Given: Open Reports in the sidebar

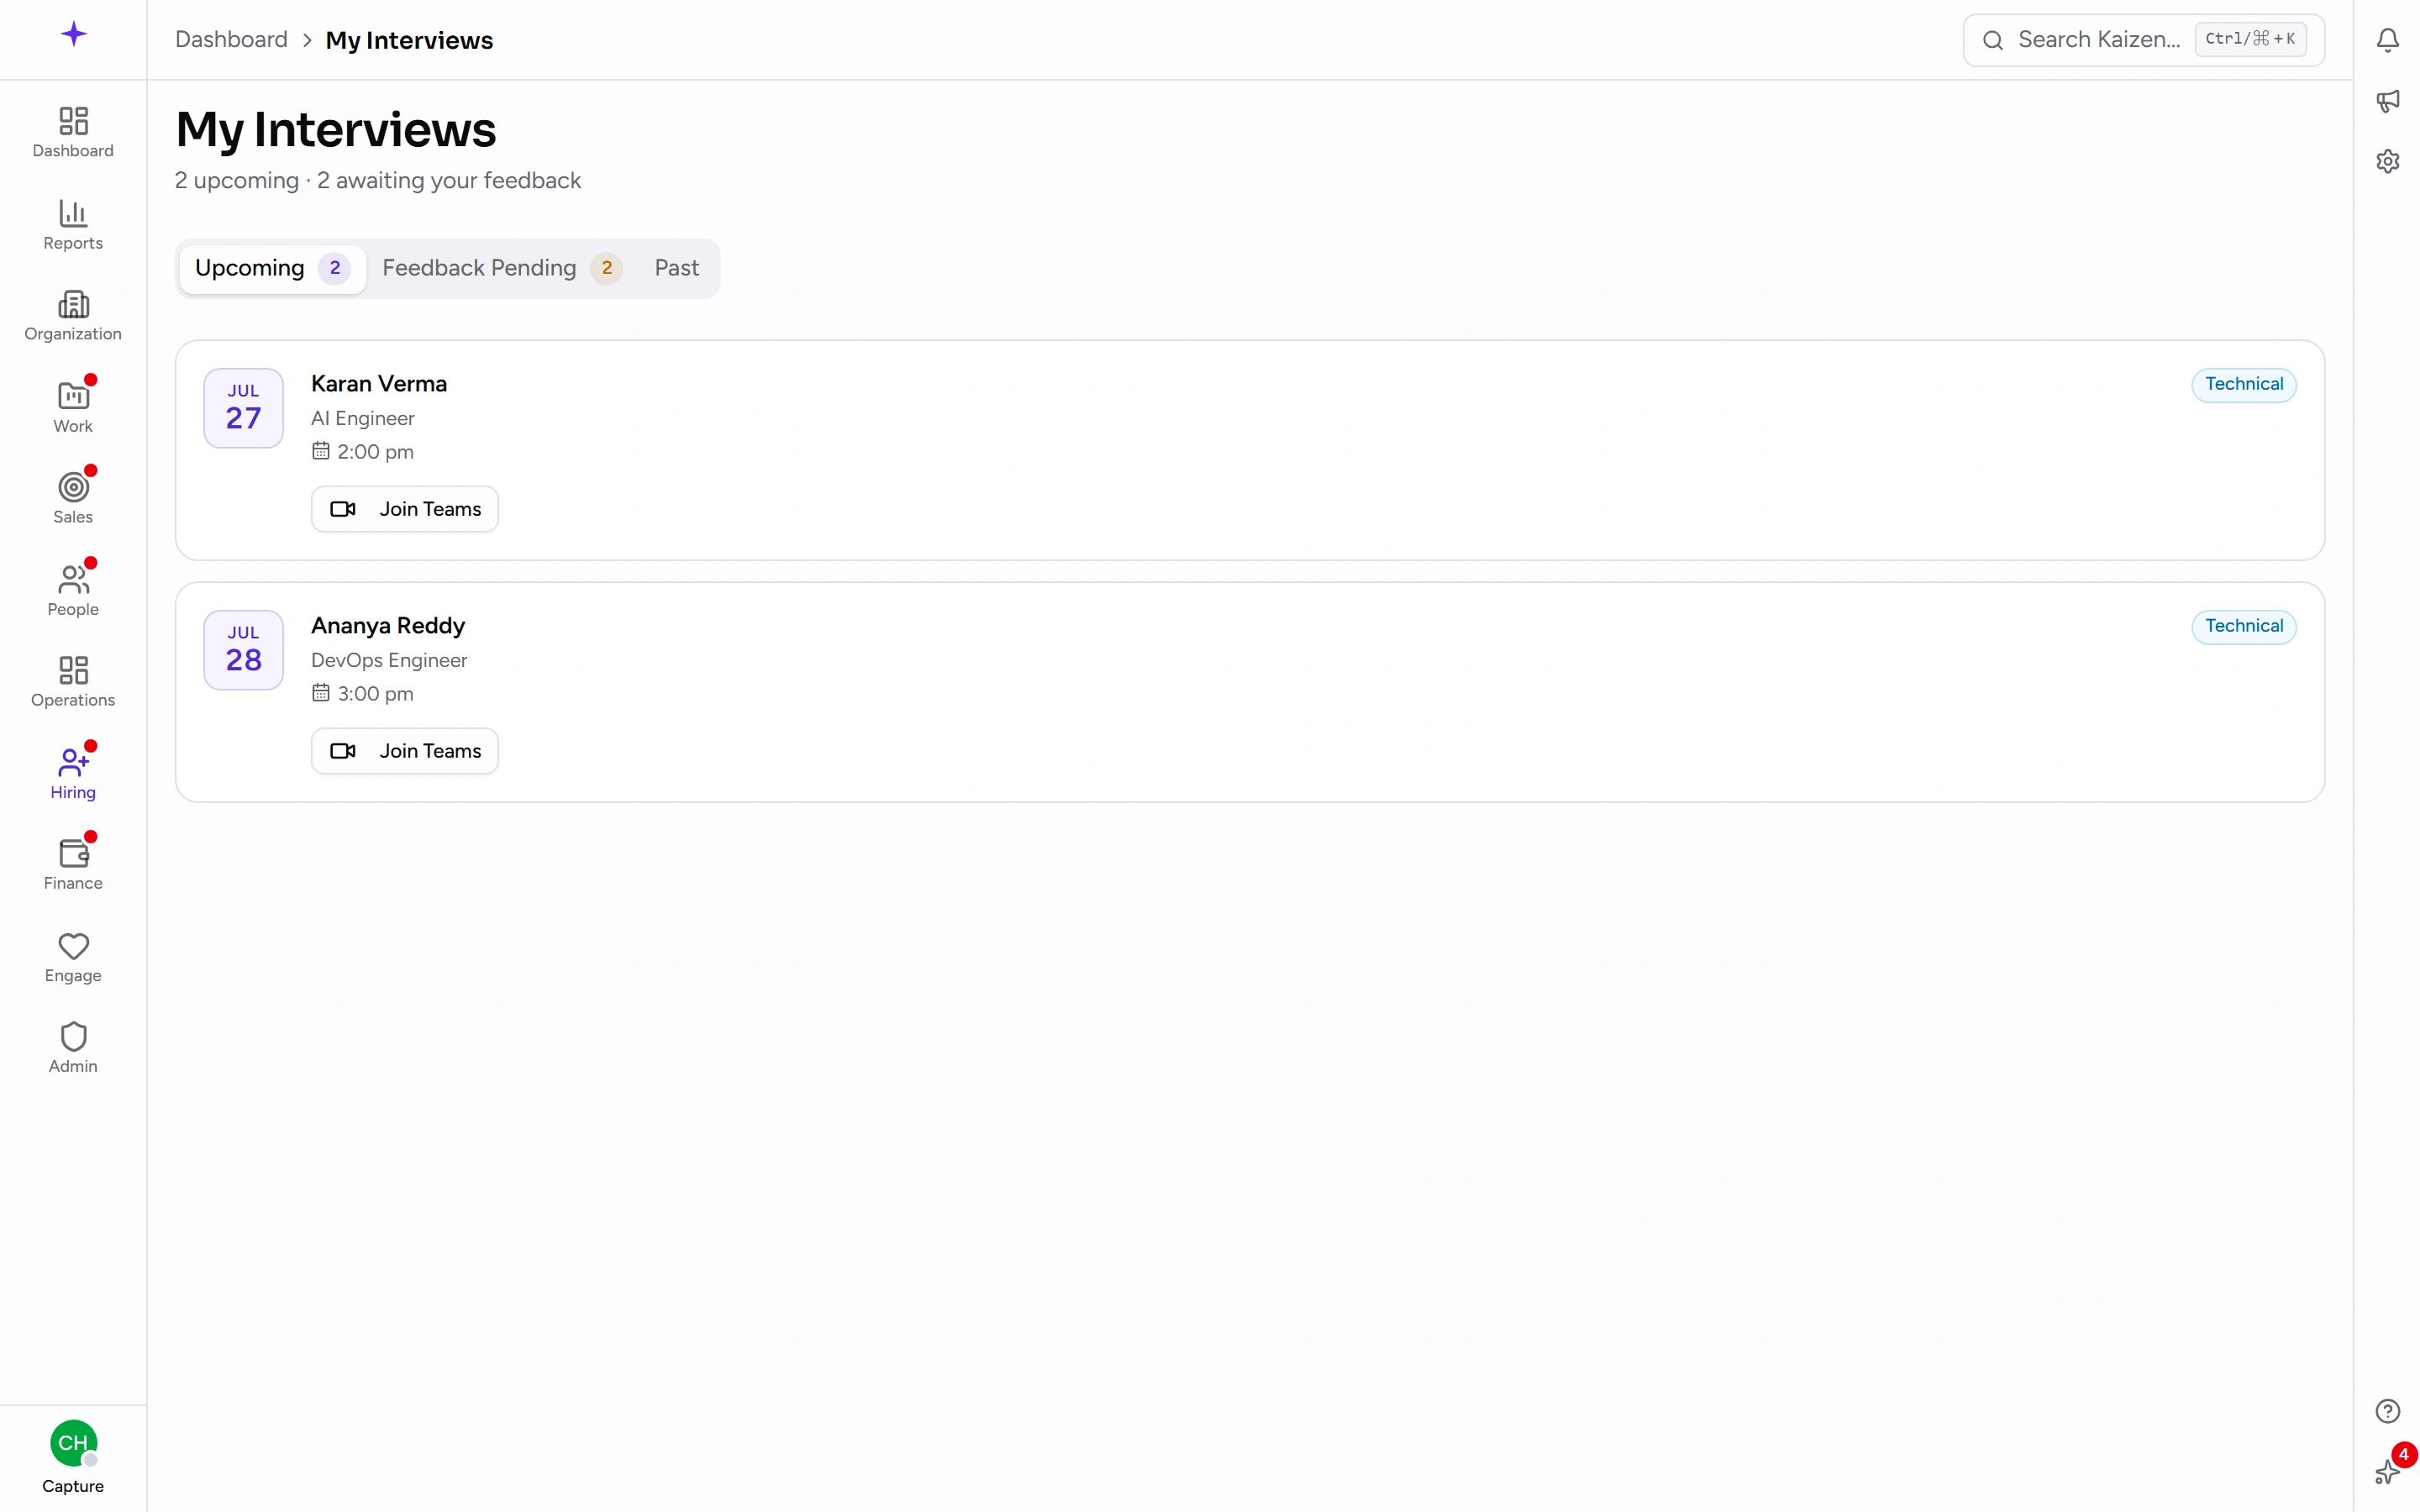Looking at the screenshot, I should (x=73, y=225).
